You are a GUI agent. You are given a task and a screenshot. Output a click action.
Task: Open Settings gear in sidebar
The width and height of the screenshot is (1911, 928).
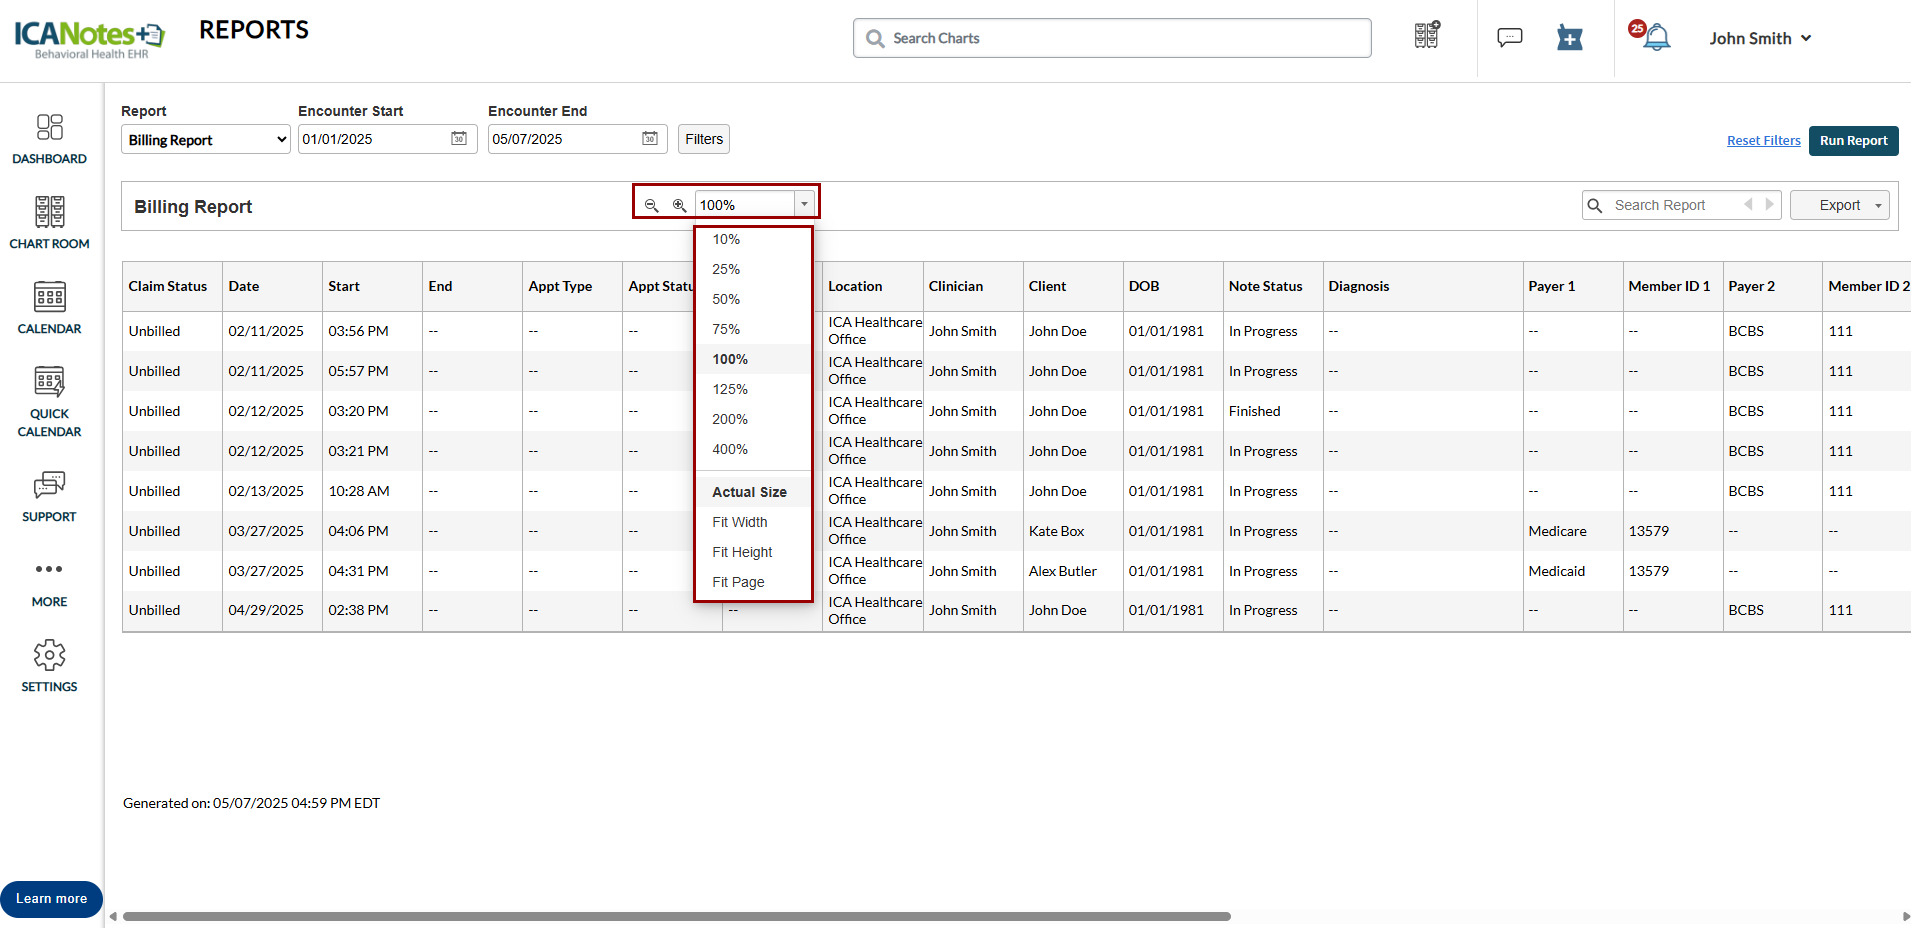(x=49, y=667)
